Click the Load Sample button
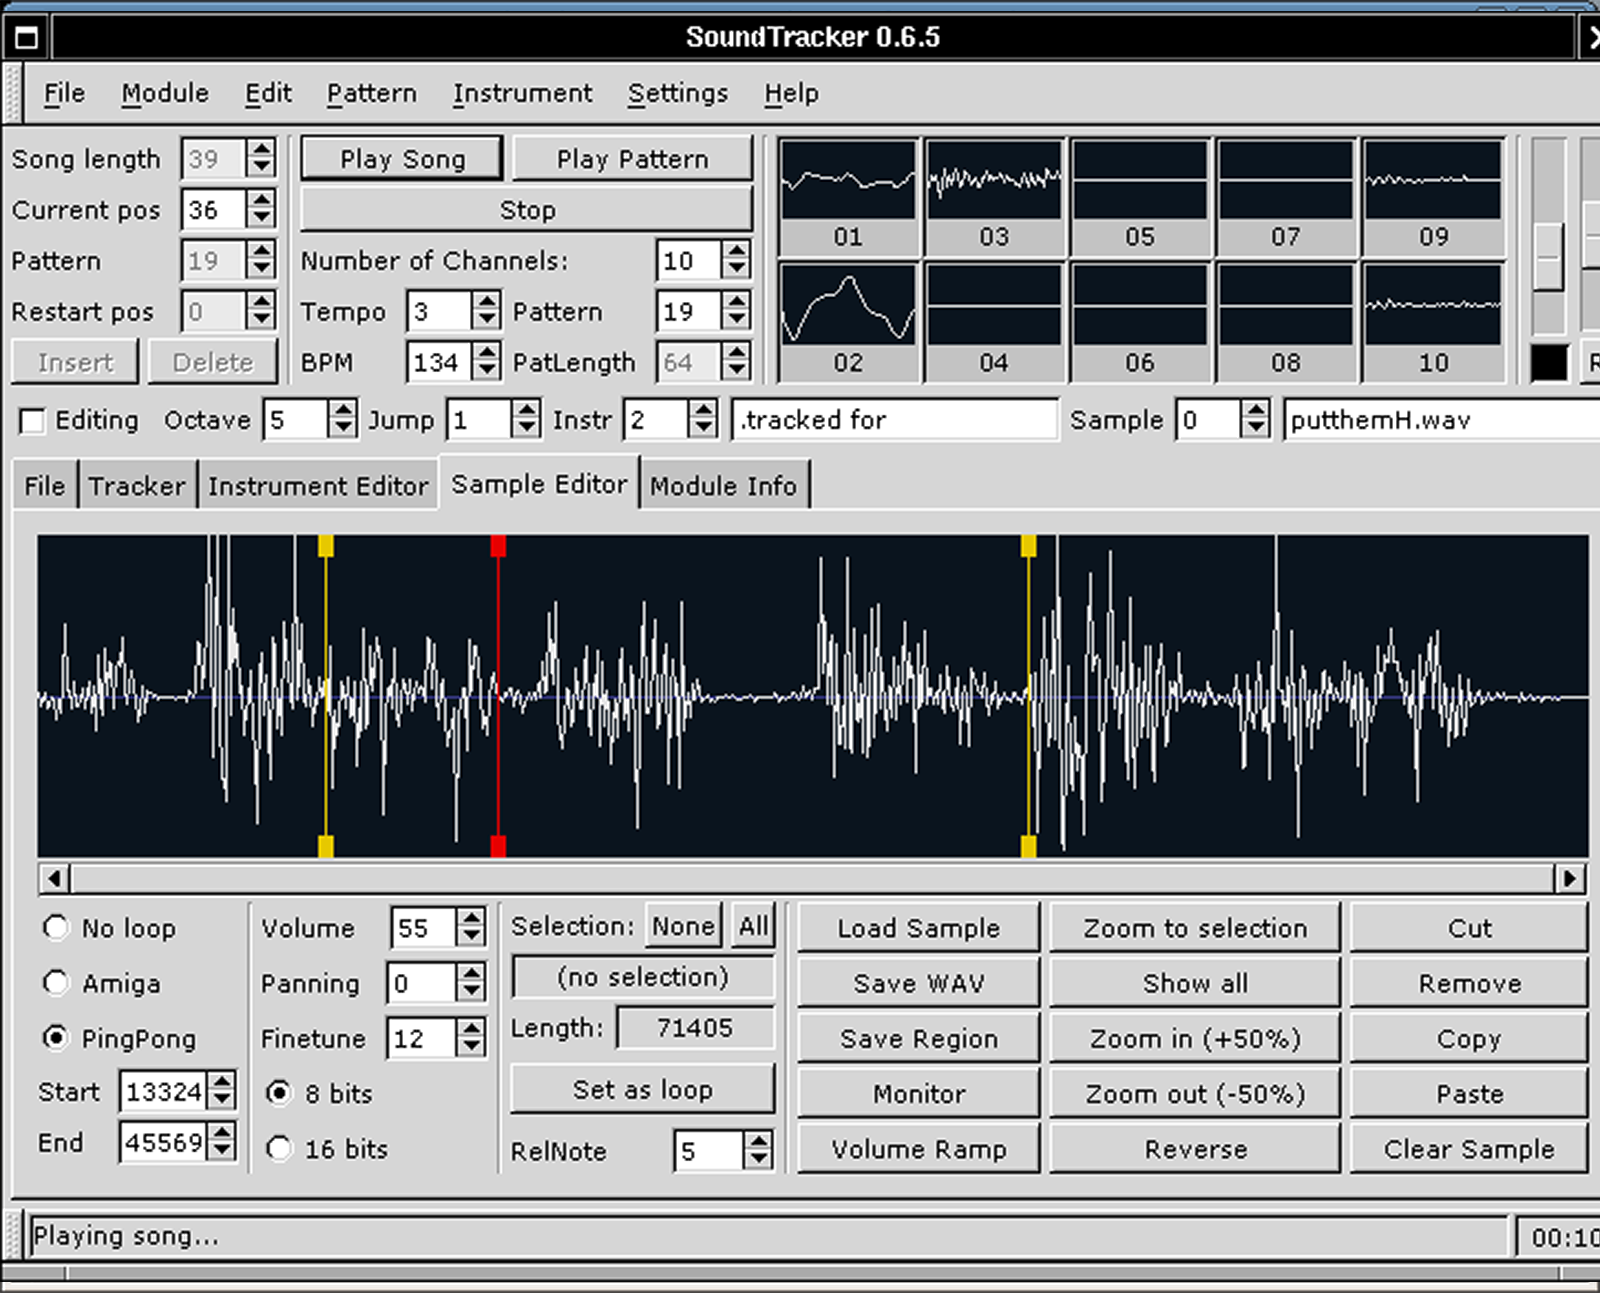The width and height of the screenshot is (1600, 1293). 918,928
